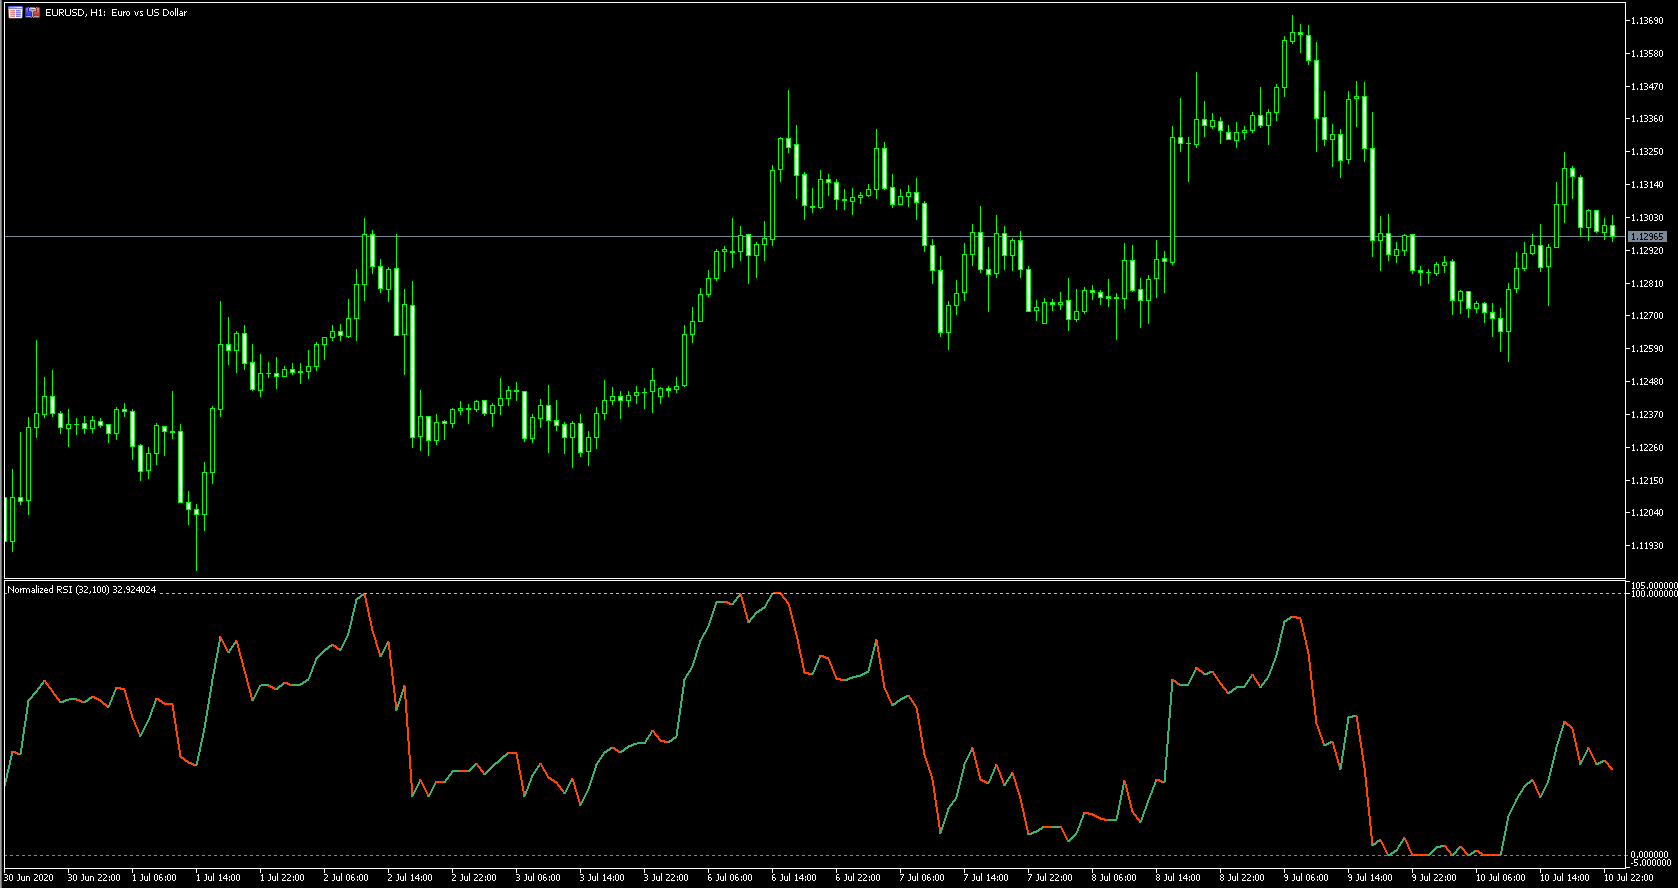Click the 1 Jul 14:00 time label
This screenshot has width=1678, height=888.
pyautogui.click(x=218, y=878)
